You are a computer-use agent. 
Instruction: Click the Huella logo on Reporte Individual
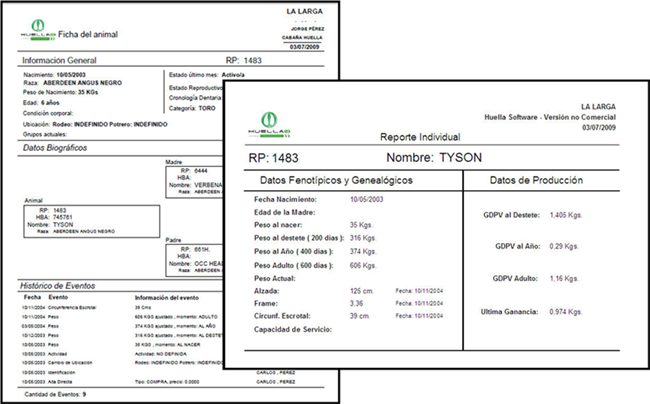[x=269, y=125]
